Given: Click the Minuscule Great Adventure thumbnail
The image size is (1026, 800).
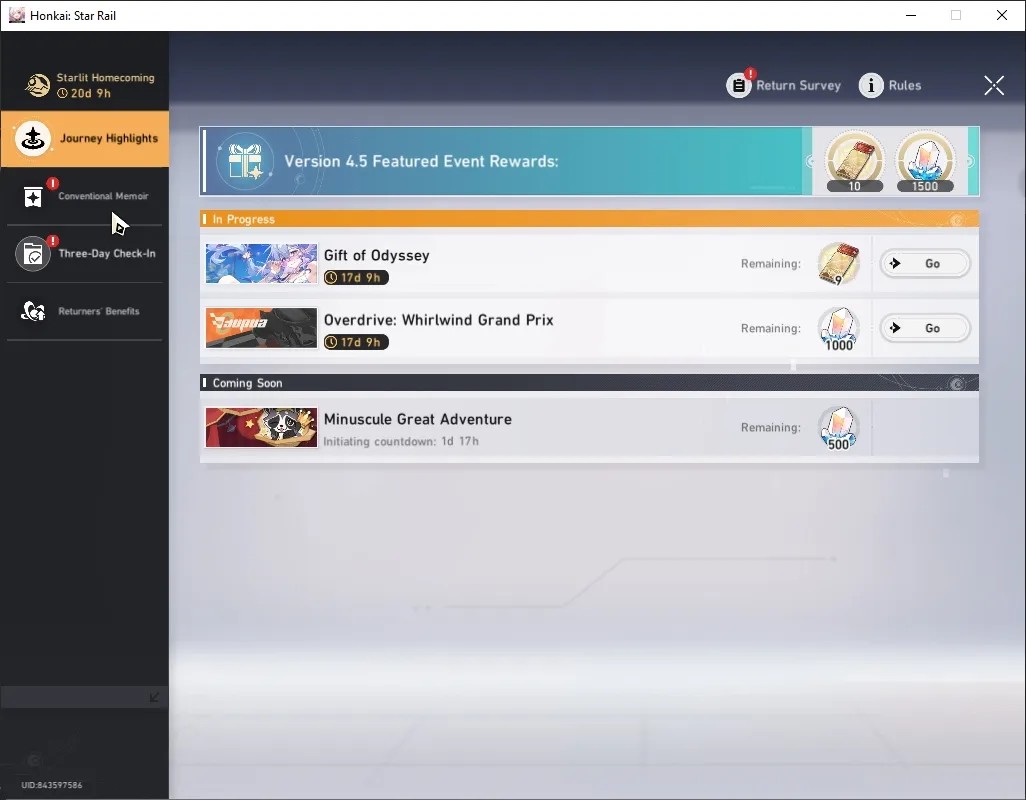Looking at the screenshot, I should pyautogui.click(x=261, y=427).
